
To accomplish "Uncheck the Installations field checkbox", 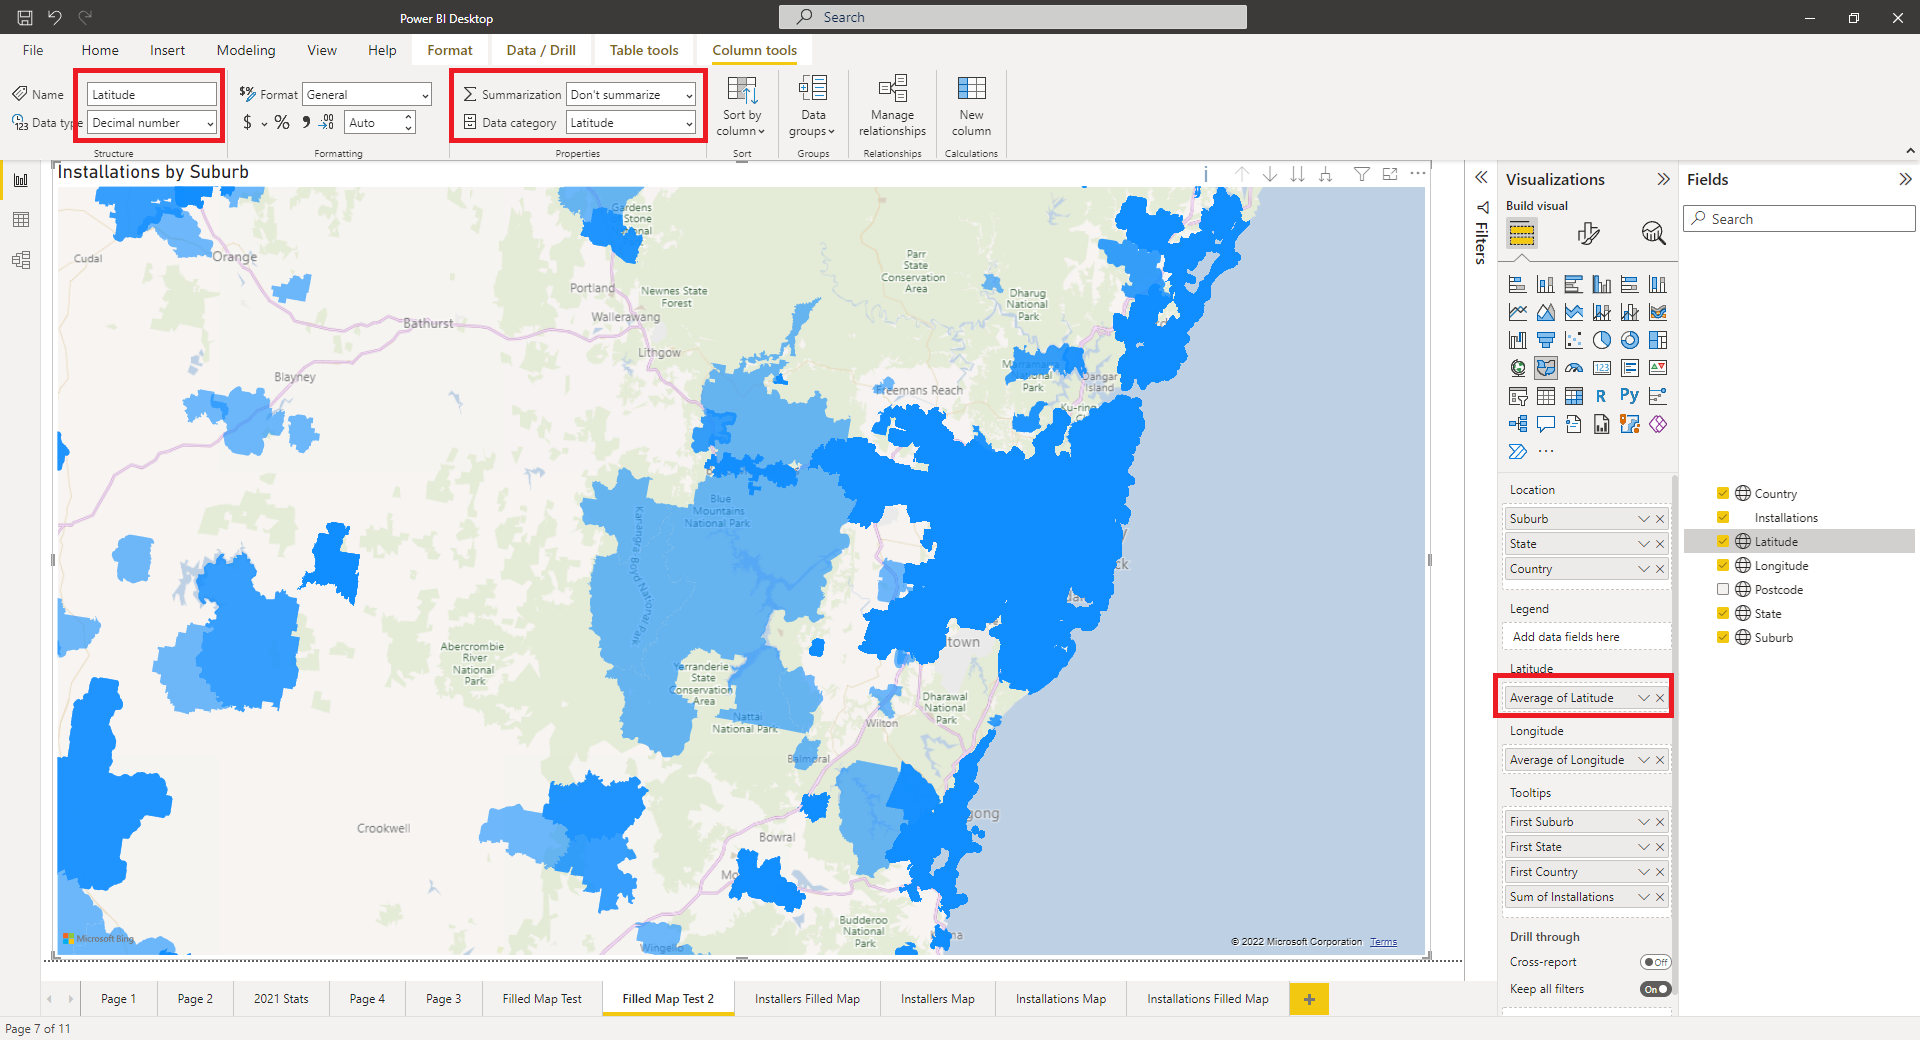I will coord(1723,517).
